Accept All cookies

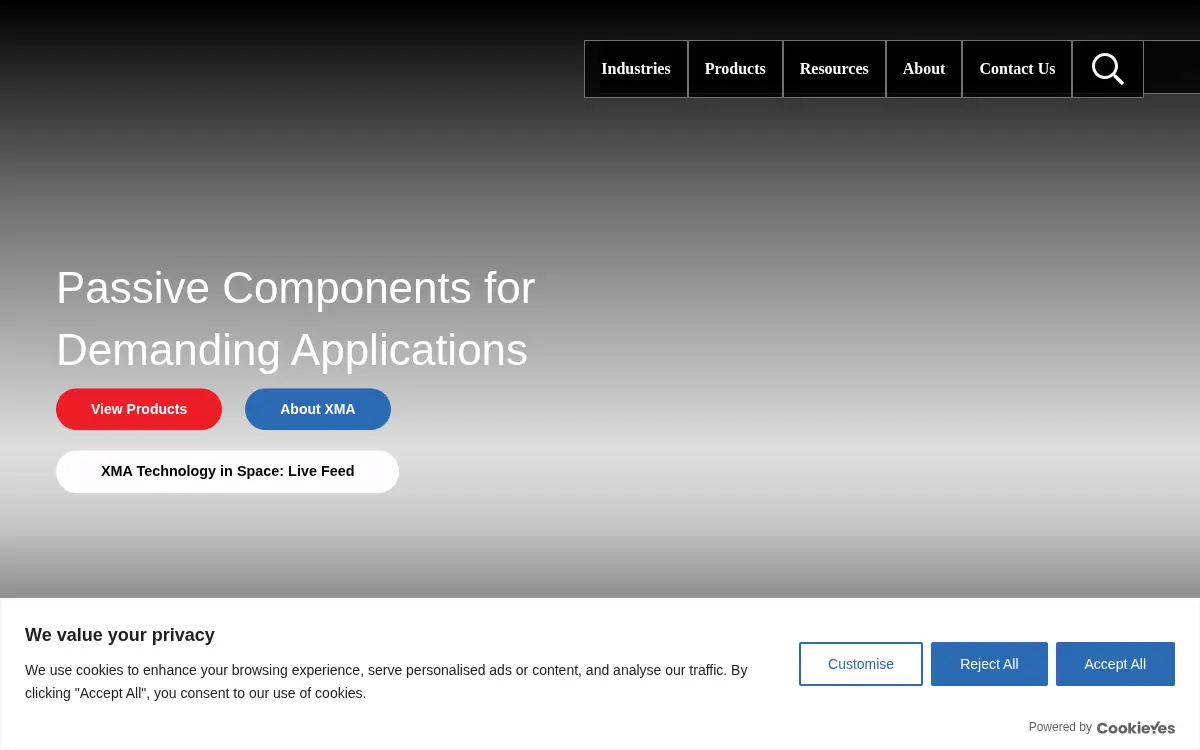tap(1115, 664)
